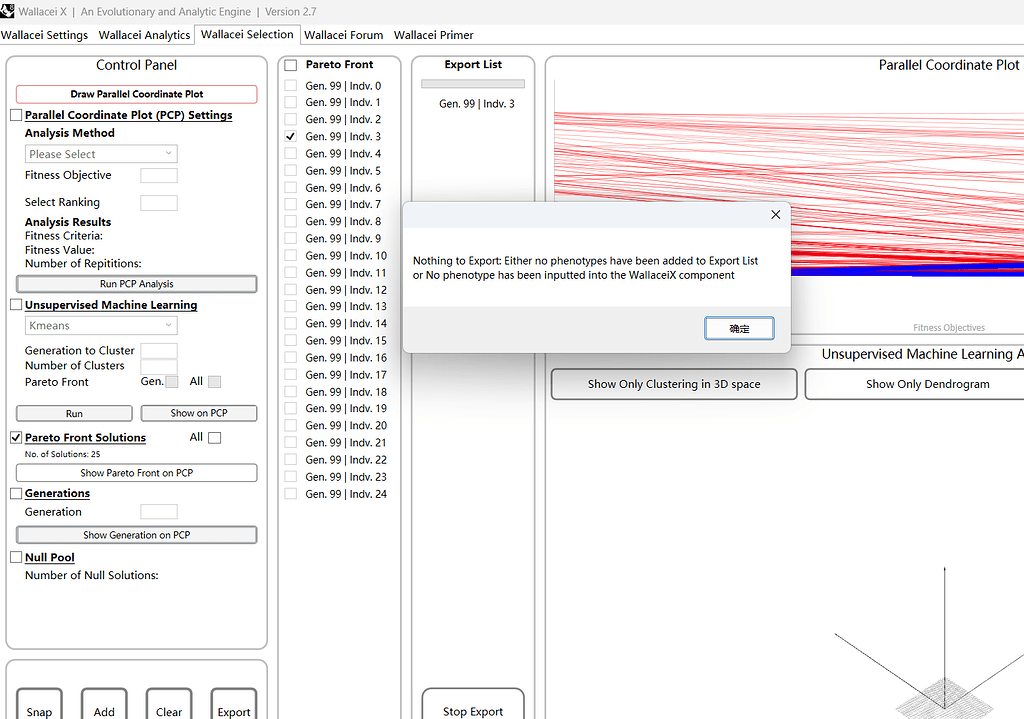Screen dimensions: 1024x719
Task: Toggle the Null Pool checkbox
Action: point(16,557)
